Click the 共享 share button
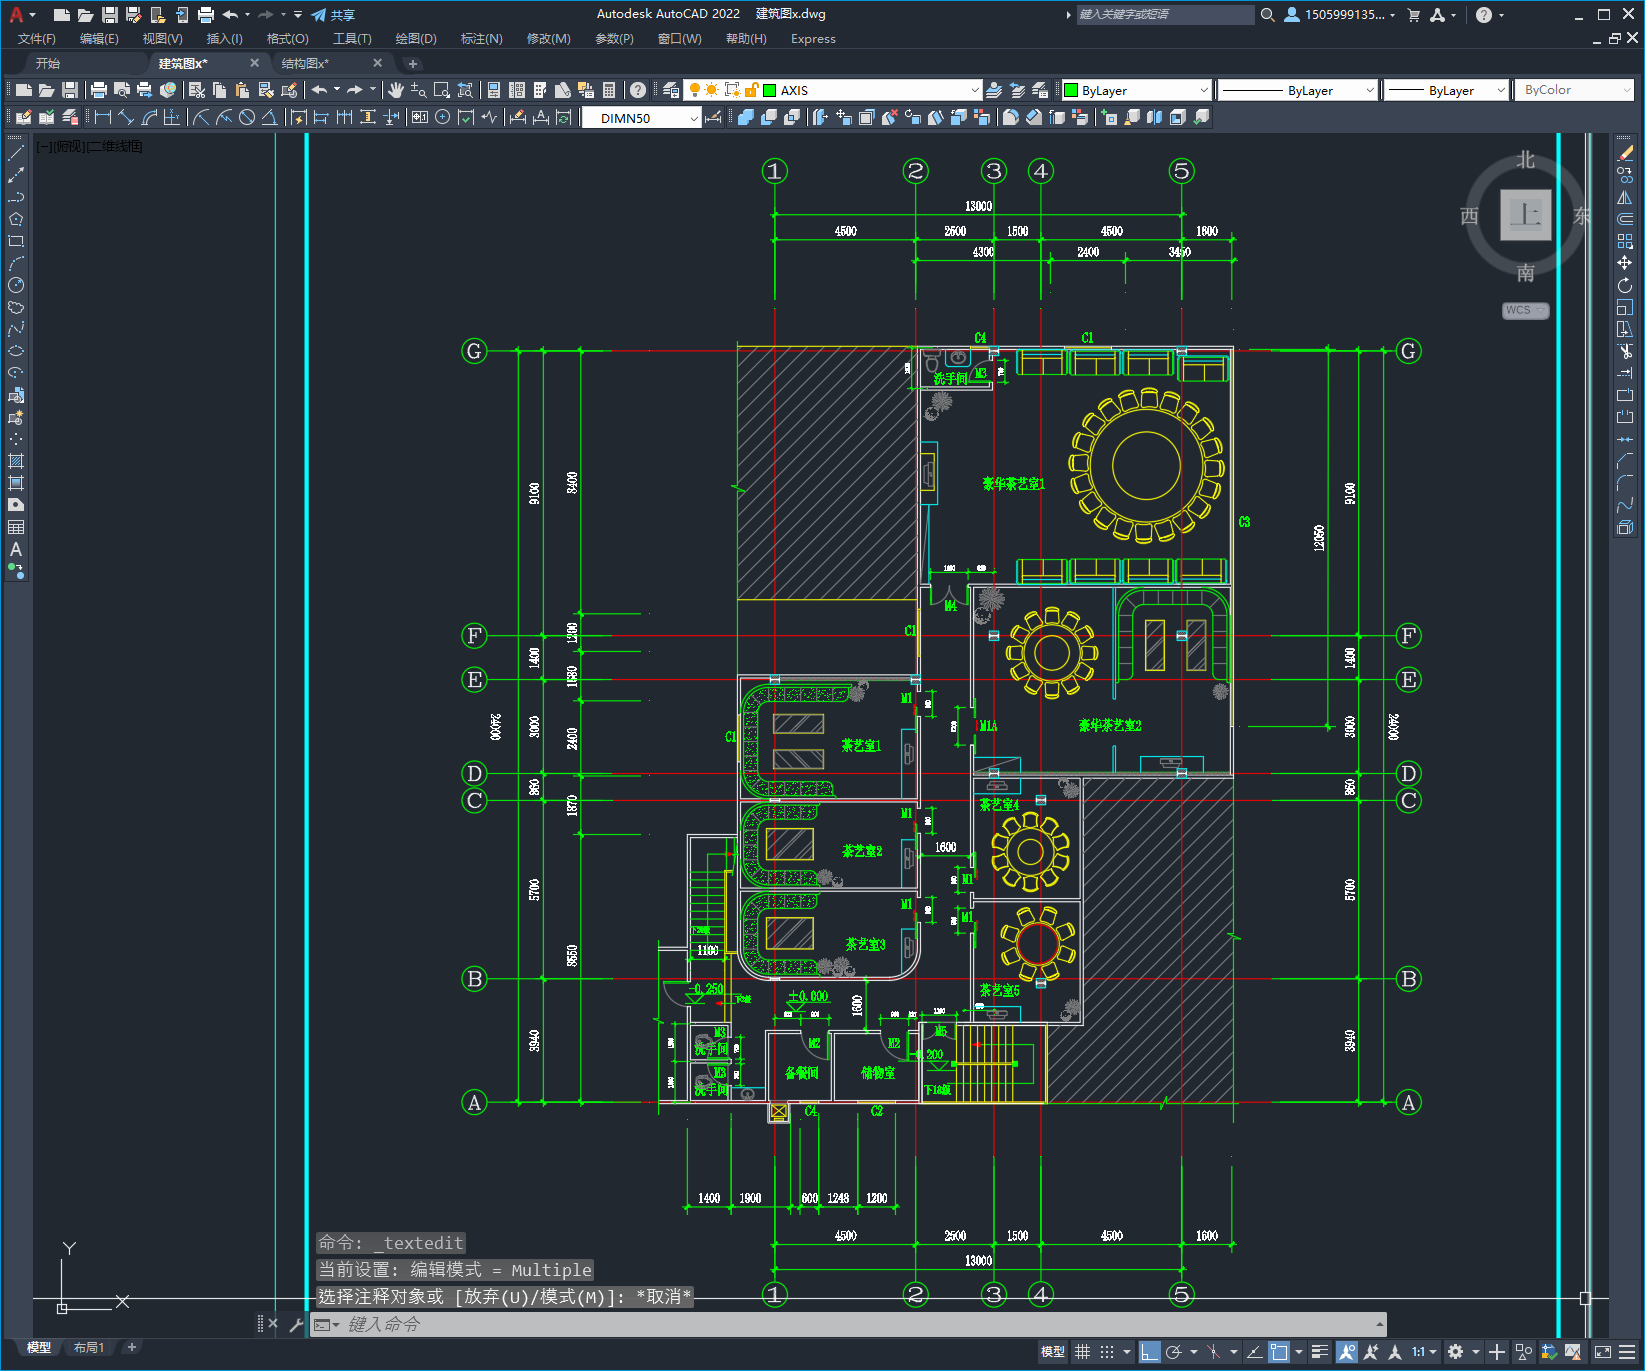The image size is (1645, 1371). tap(333, 15)
